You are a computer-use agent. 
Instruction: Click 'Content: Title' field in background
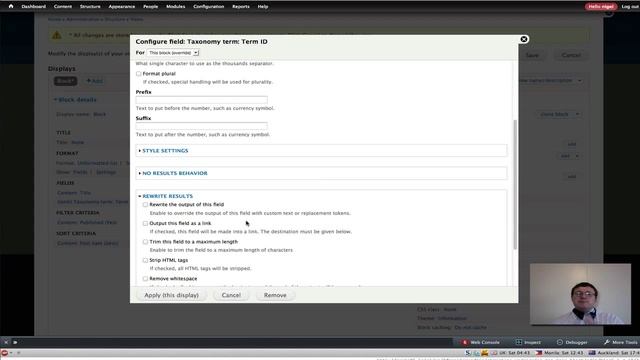[74, 193]
